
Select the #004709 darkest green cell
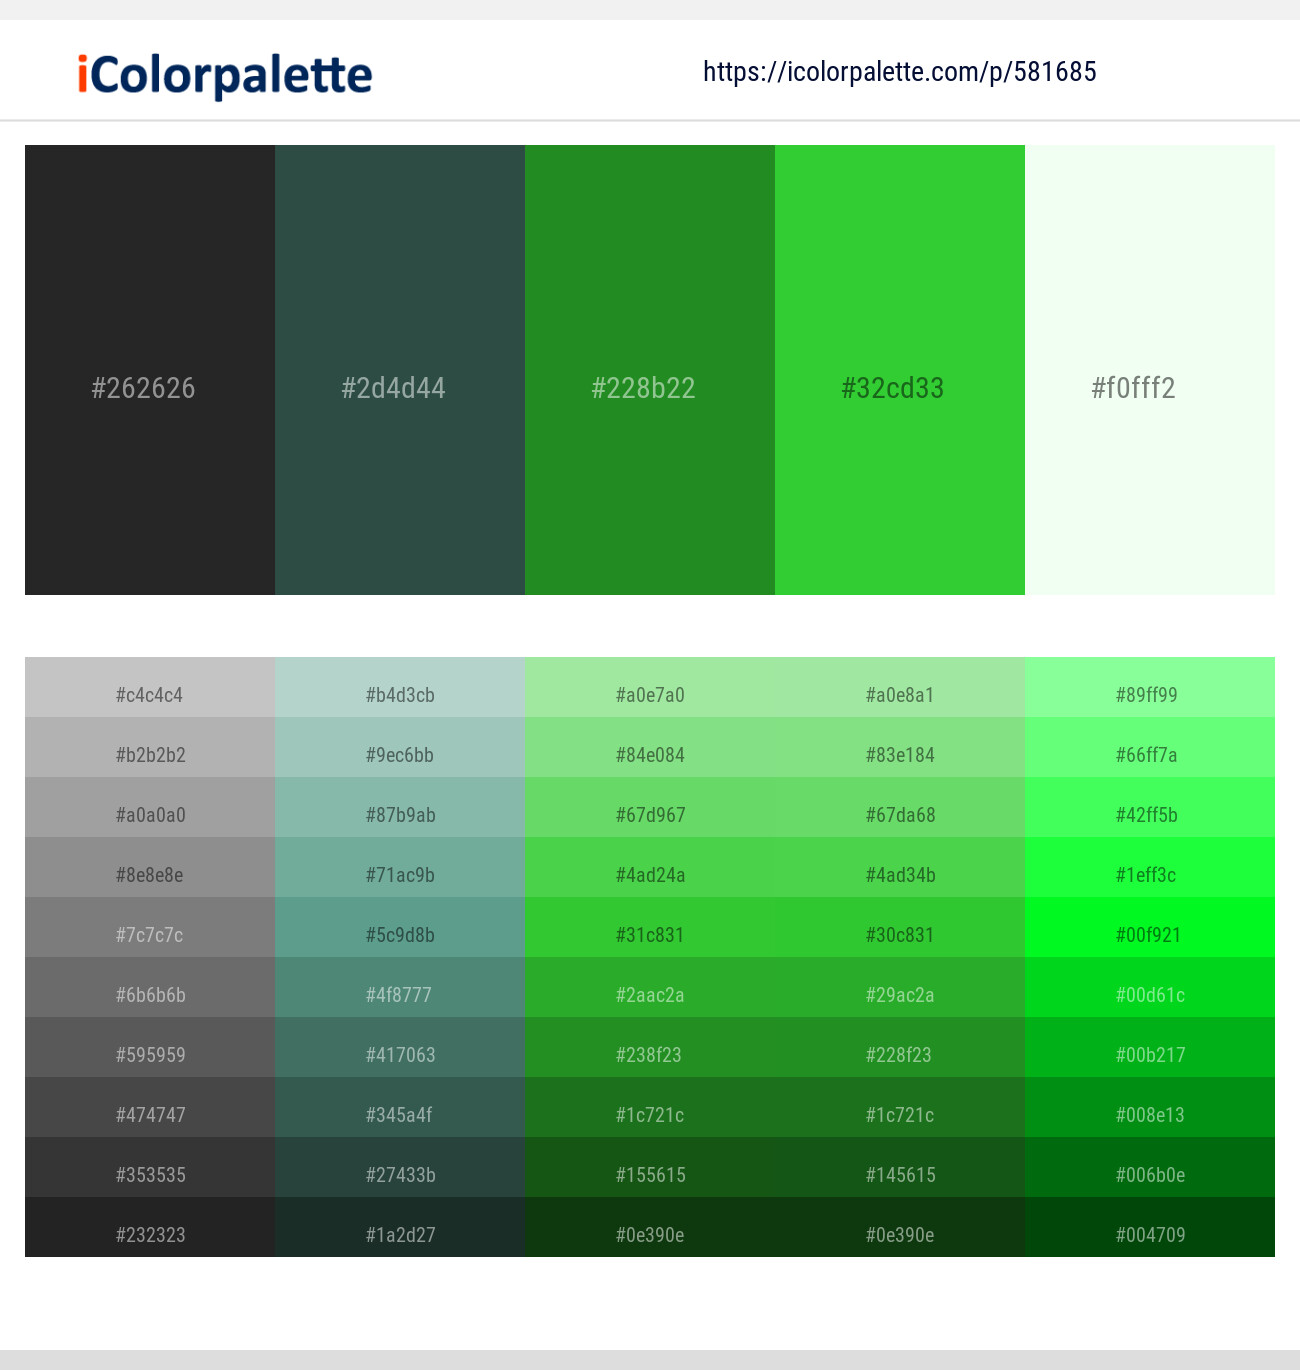(1149, 1235)
